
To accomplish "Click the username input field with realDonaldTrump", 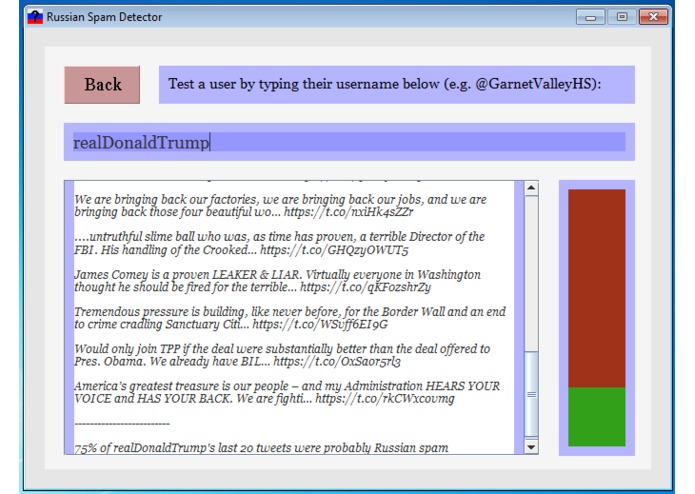I will [349, 142].
